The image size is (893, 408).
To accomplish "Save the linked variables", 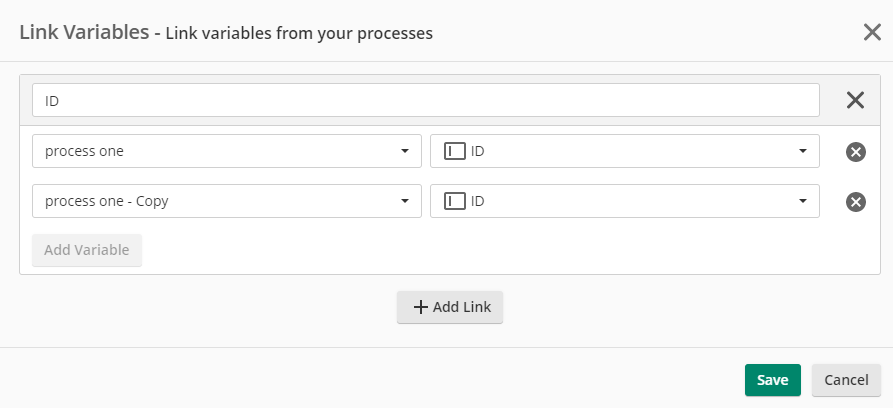I will click(x=772, y=380).
